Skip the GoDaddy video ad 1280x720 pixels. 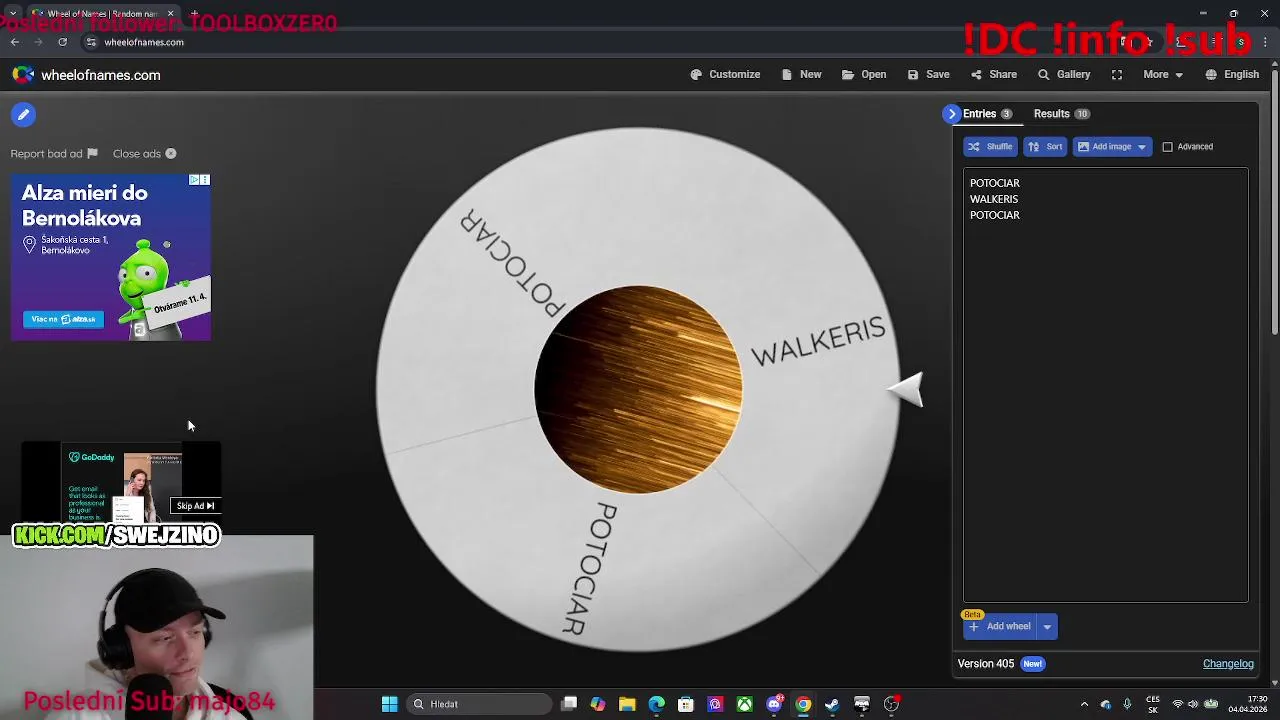pyautogui.click(x=195, y=506)
